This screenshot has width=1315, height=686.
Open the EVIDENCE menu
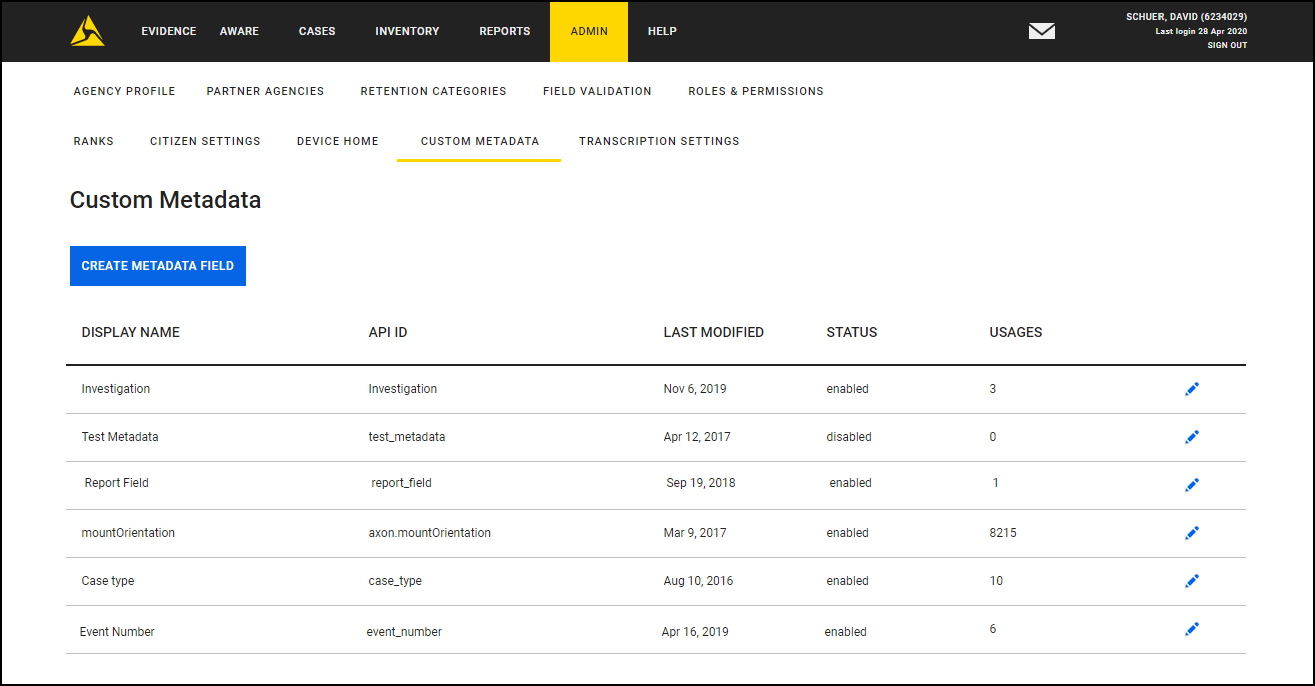168,31
